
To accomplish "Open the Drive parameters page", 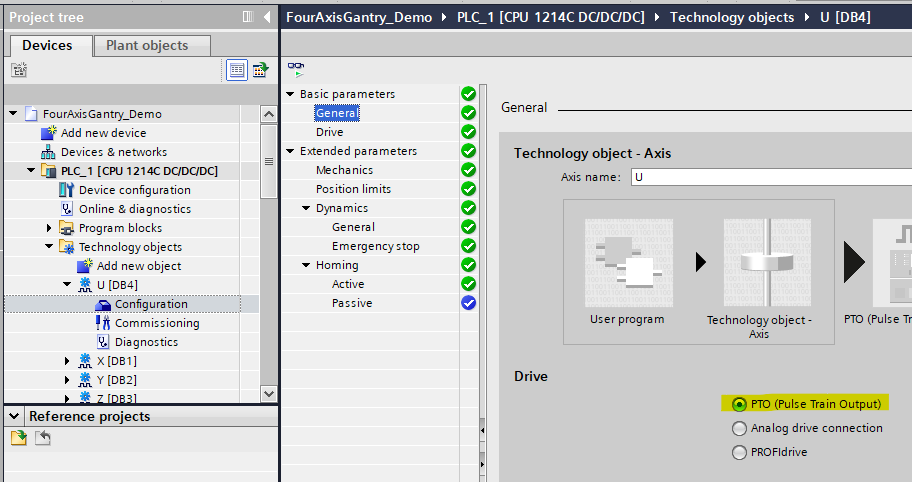I will [330, 132].
